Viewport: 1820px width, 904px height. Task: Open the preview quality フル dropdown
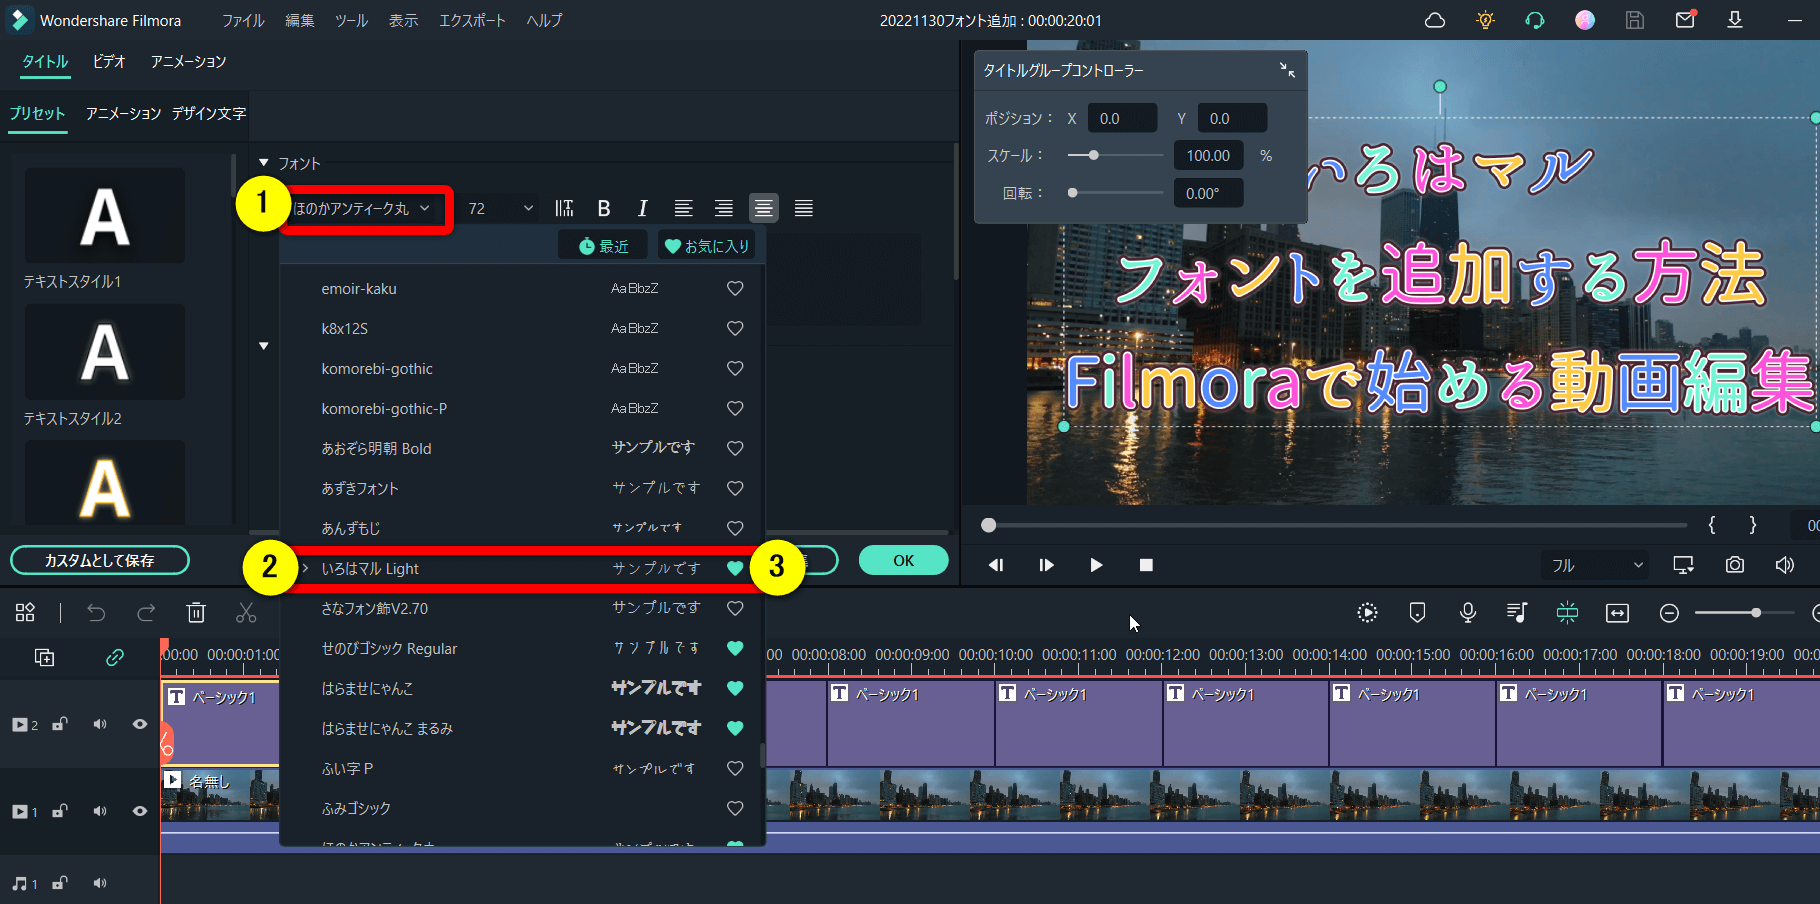tap(1595, 565)
